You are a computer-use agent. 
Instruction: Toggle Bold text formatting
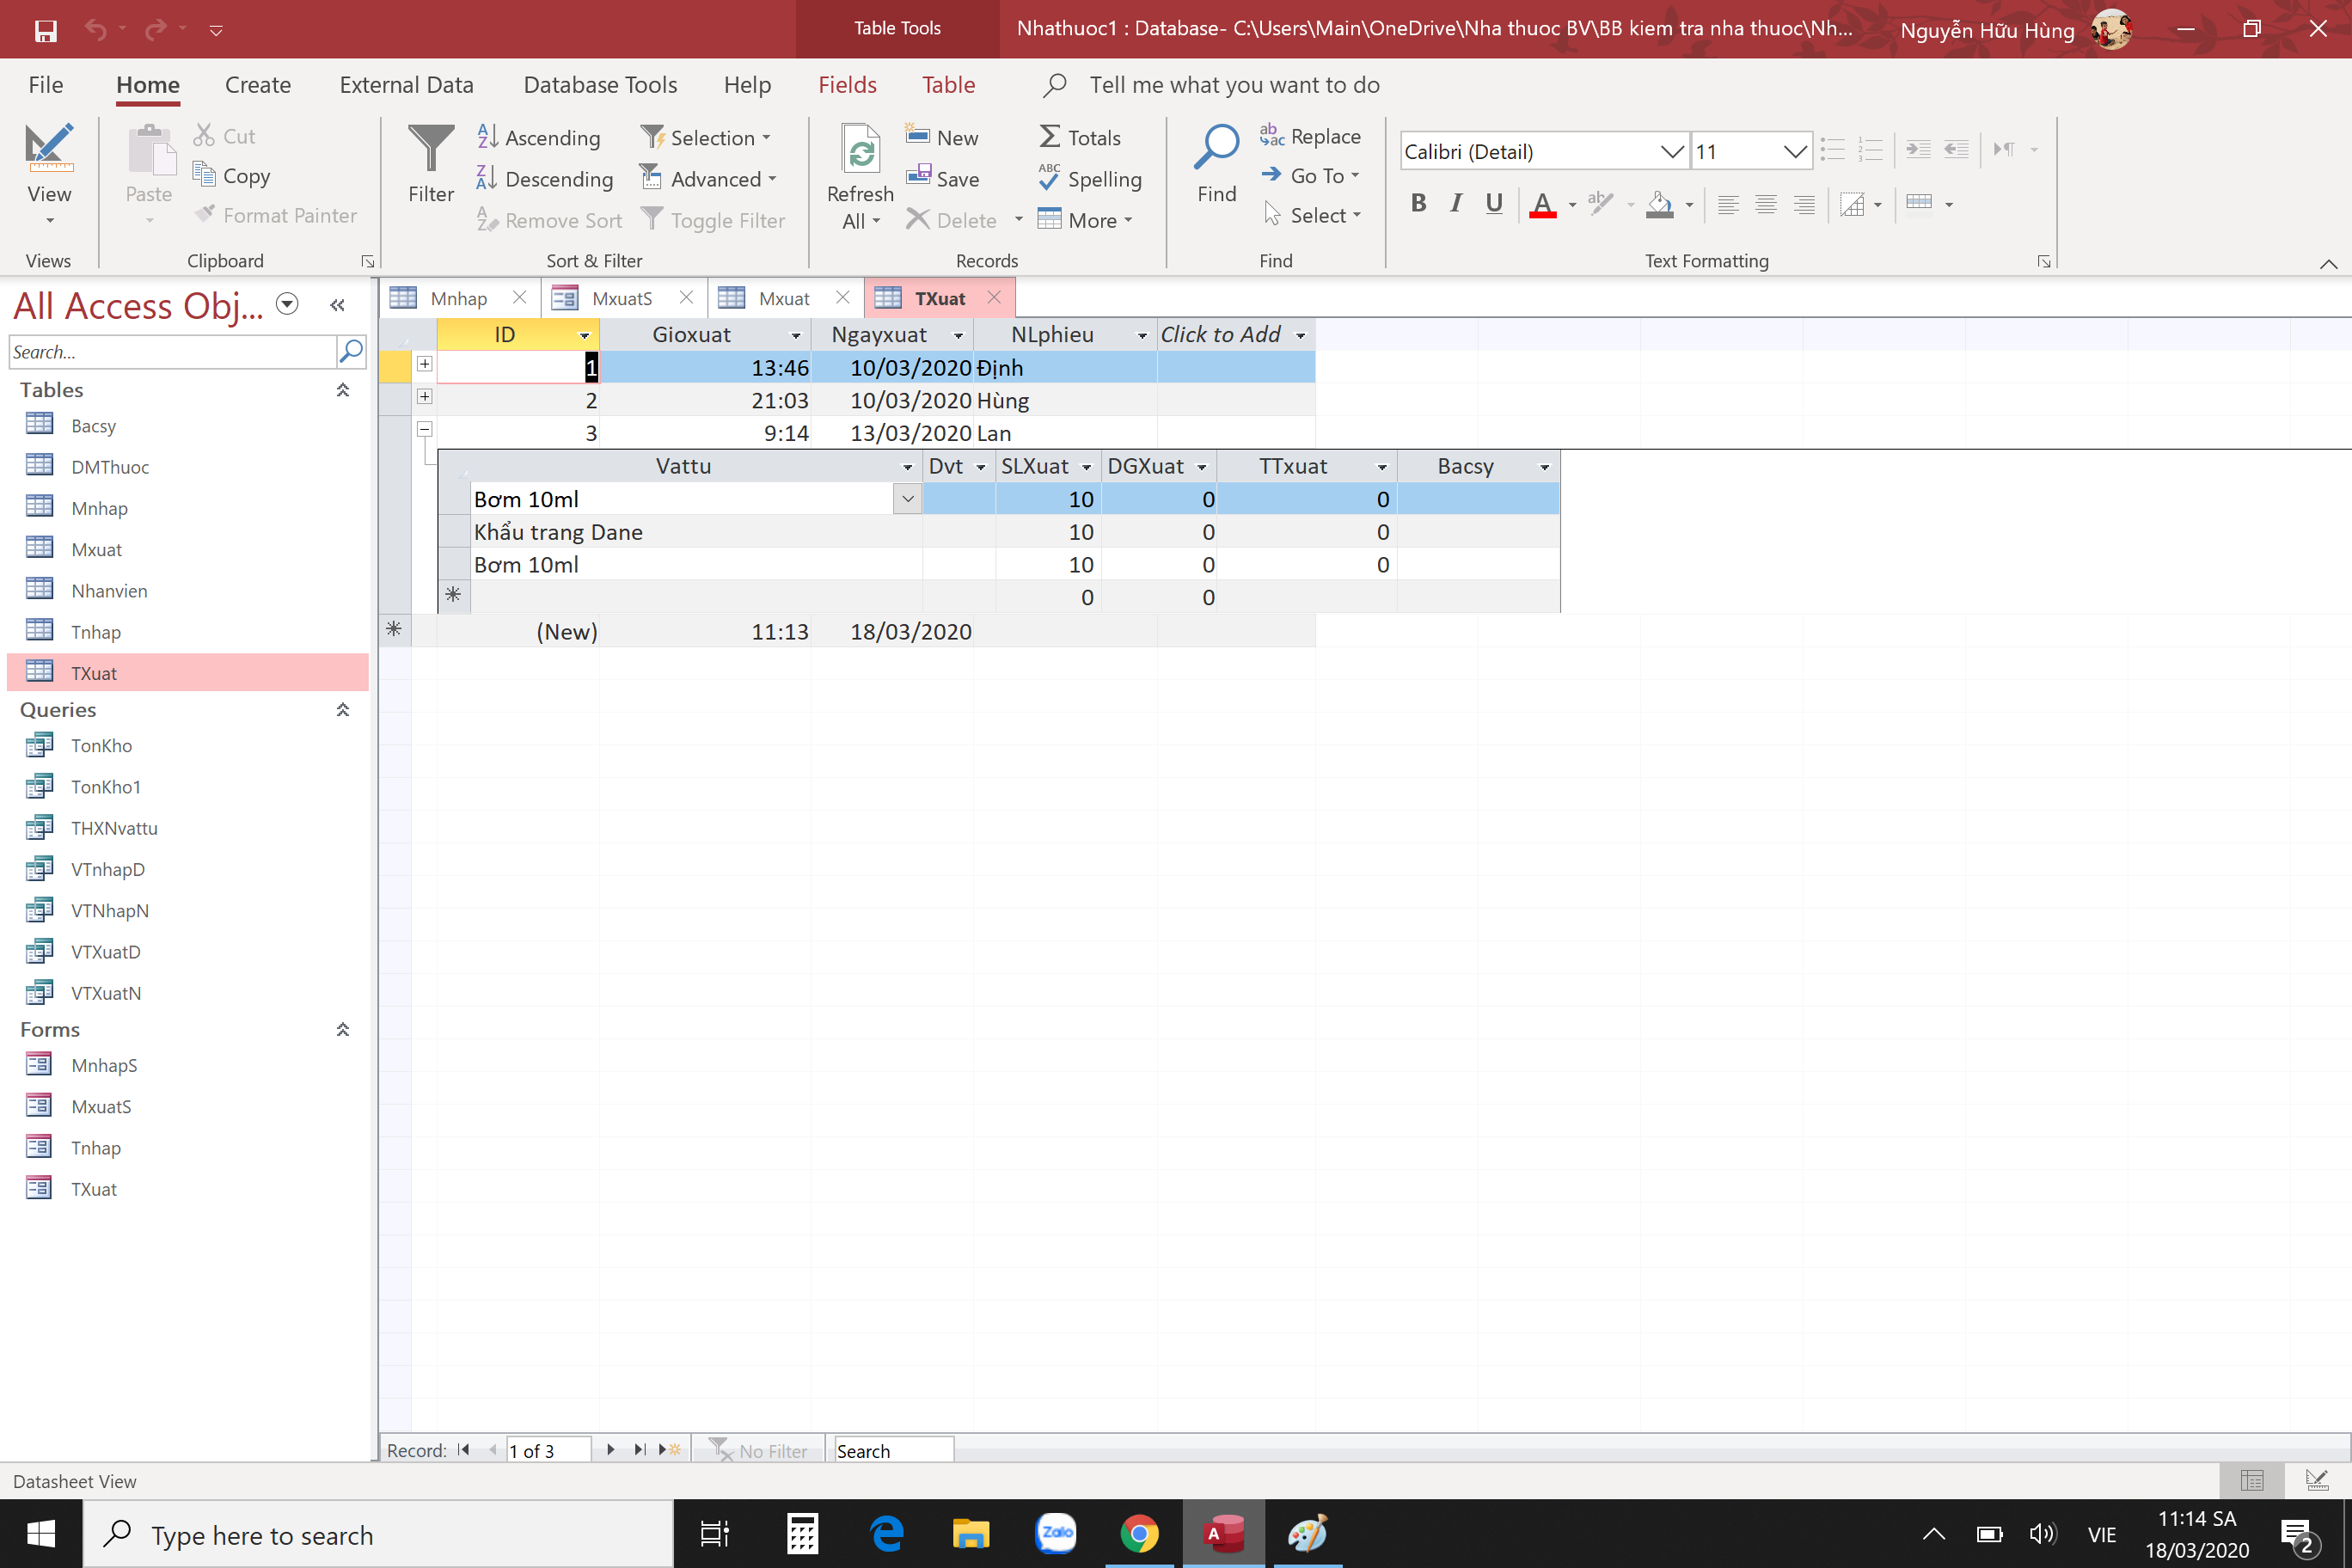coord(1418,204)
